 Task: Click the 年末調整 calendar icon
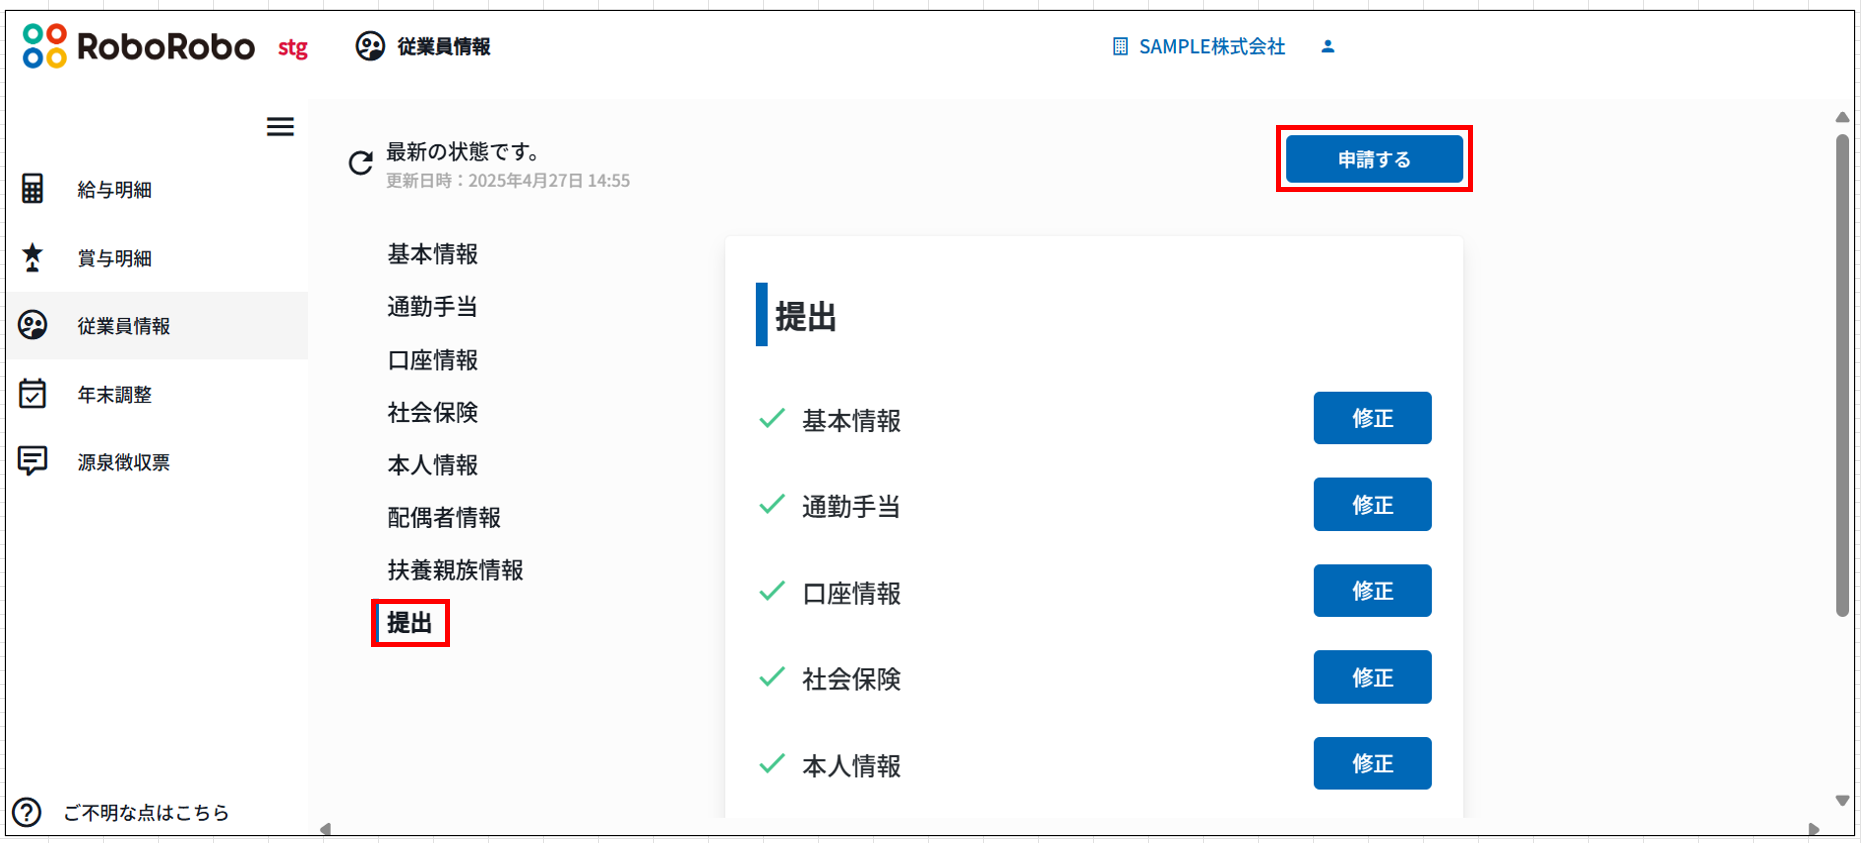click(33, 394)
